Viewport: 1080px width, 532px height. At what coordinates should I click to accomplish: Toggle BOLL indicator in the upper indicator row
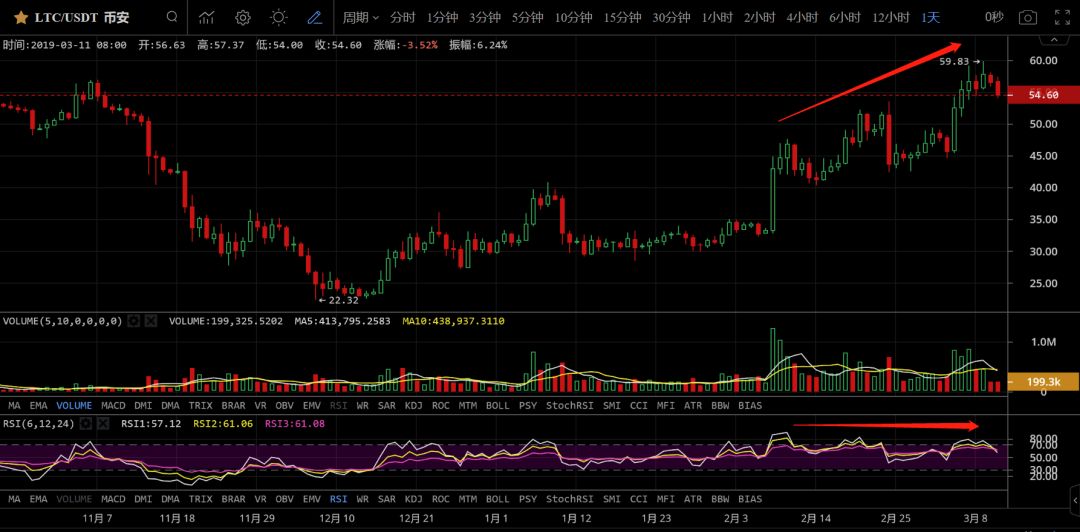[497, 405]
